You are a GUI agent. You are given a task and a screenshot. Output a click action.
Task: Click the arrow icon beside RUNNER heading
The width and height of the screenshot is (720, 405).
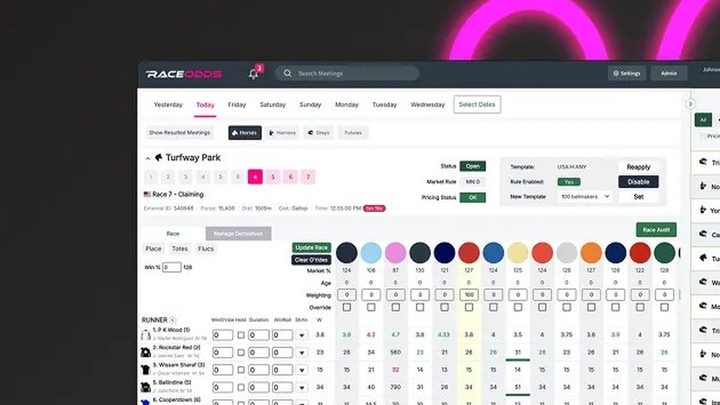point(173,320)
